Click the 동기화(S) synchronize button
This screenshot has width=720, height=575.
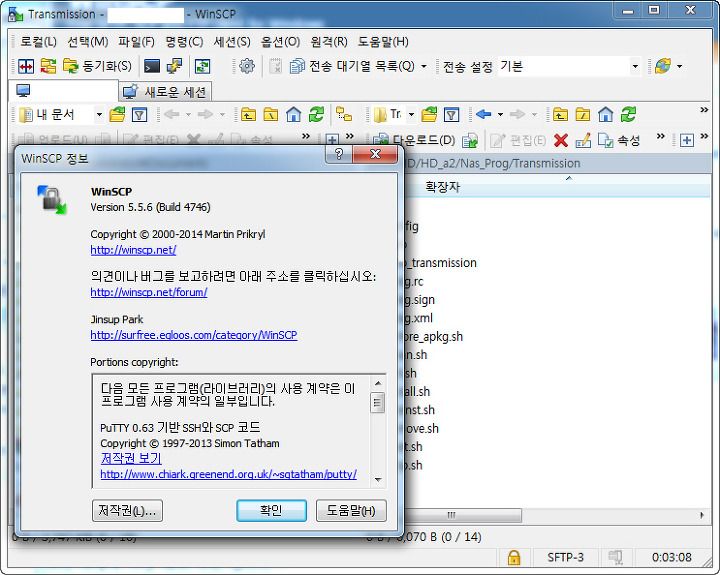[97, 67]
